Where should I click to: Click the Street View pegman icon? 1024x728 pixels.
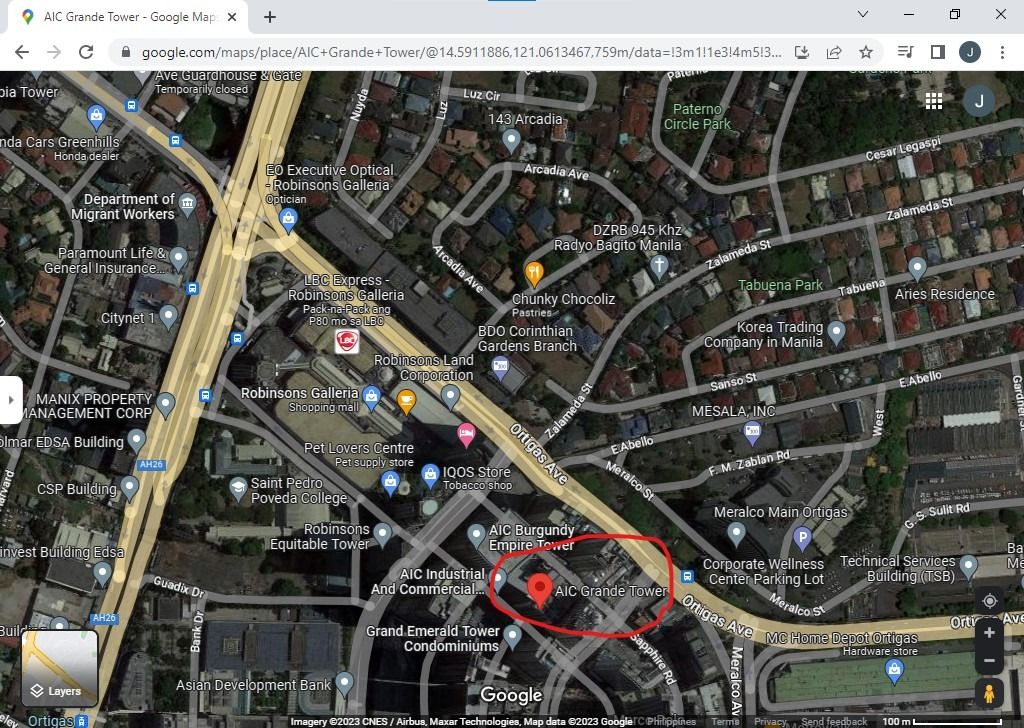(988, 692)
